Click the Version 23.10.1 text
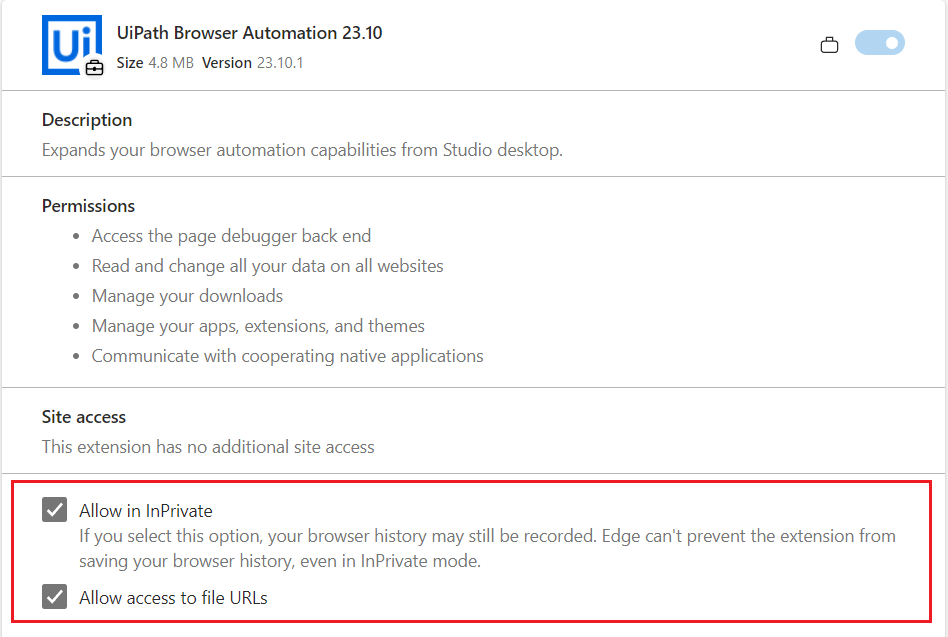 coord(252,63)
